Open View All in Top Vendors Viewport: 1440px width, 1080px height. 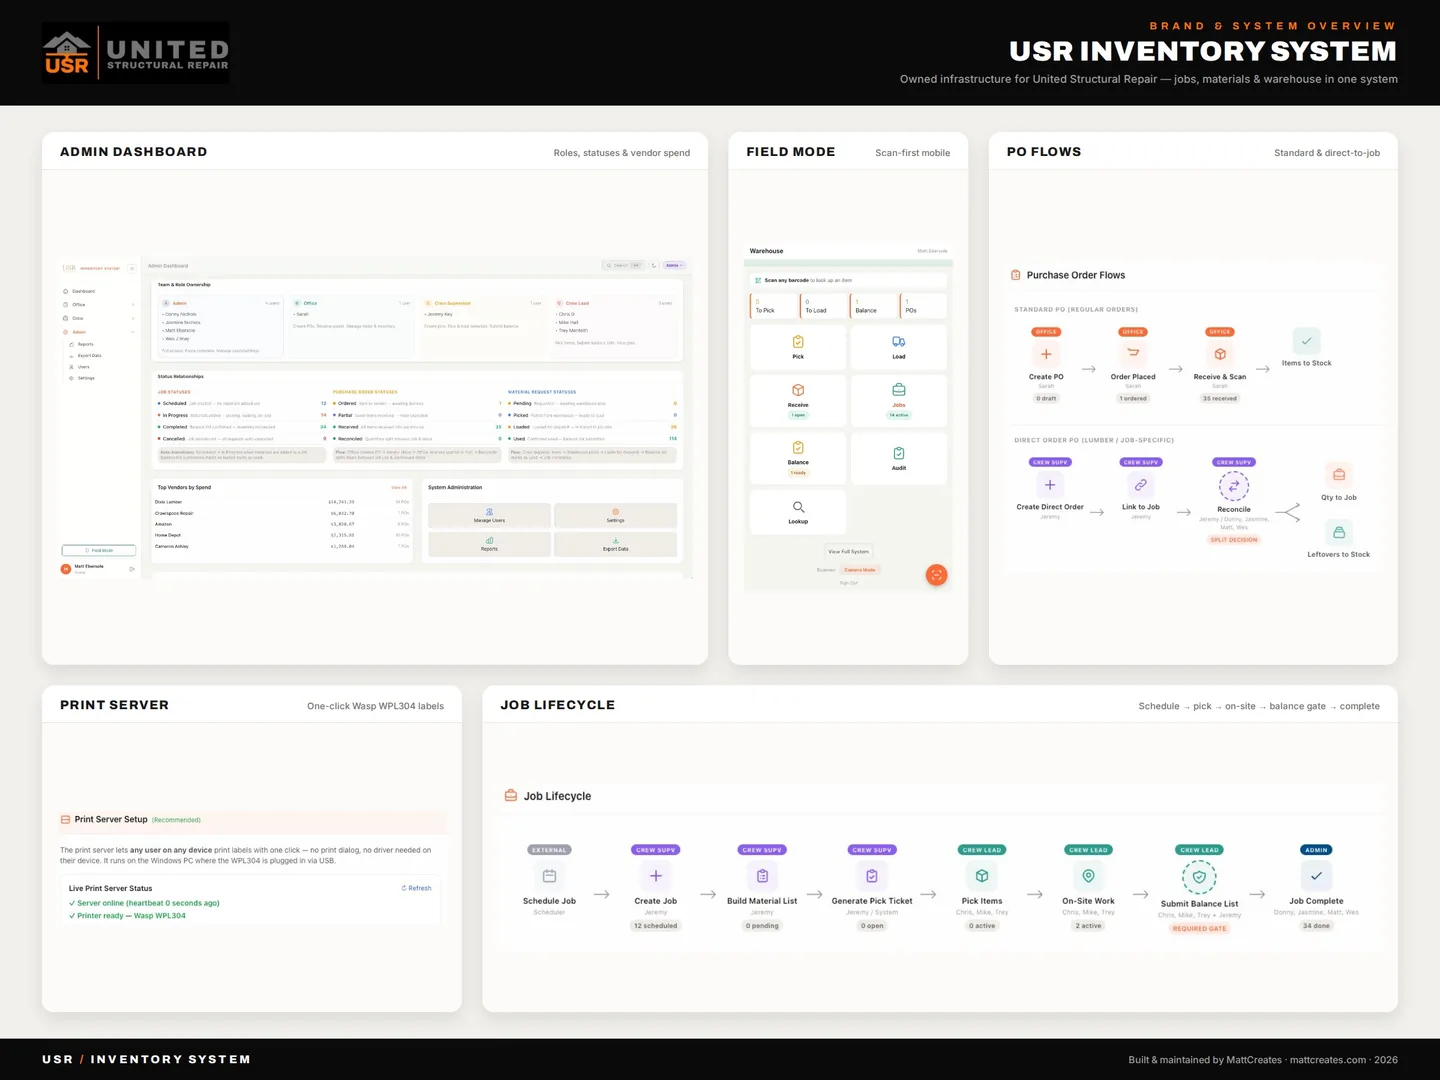(399, 488)
